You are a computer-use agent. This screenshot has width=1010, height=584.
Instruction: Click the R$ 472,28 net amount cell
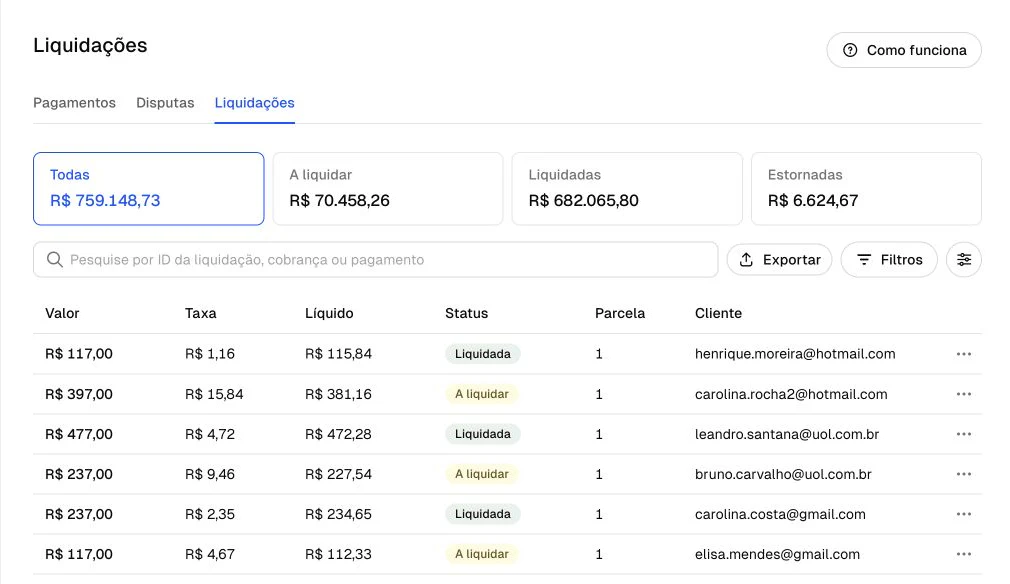tap(338, 434)
